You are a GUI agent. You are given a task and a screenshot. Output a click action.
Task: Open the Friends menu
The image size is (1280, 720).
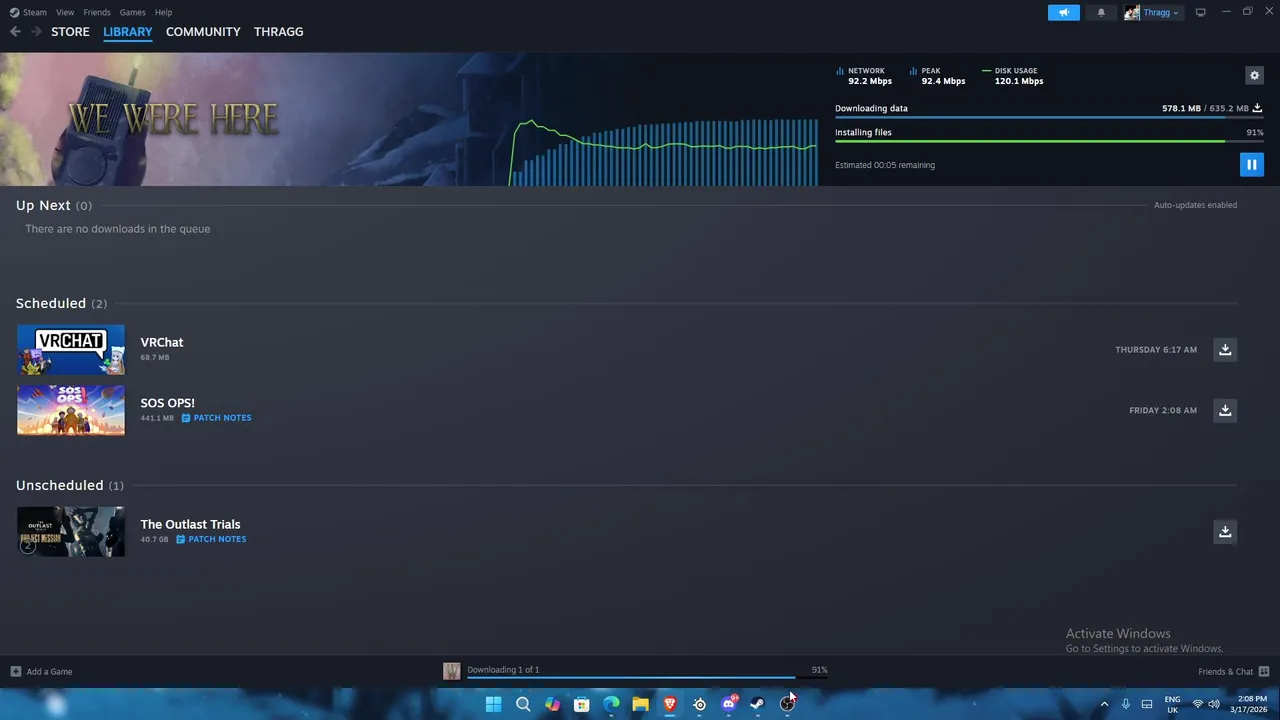click(97, 12)
